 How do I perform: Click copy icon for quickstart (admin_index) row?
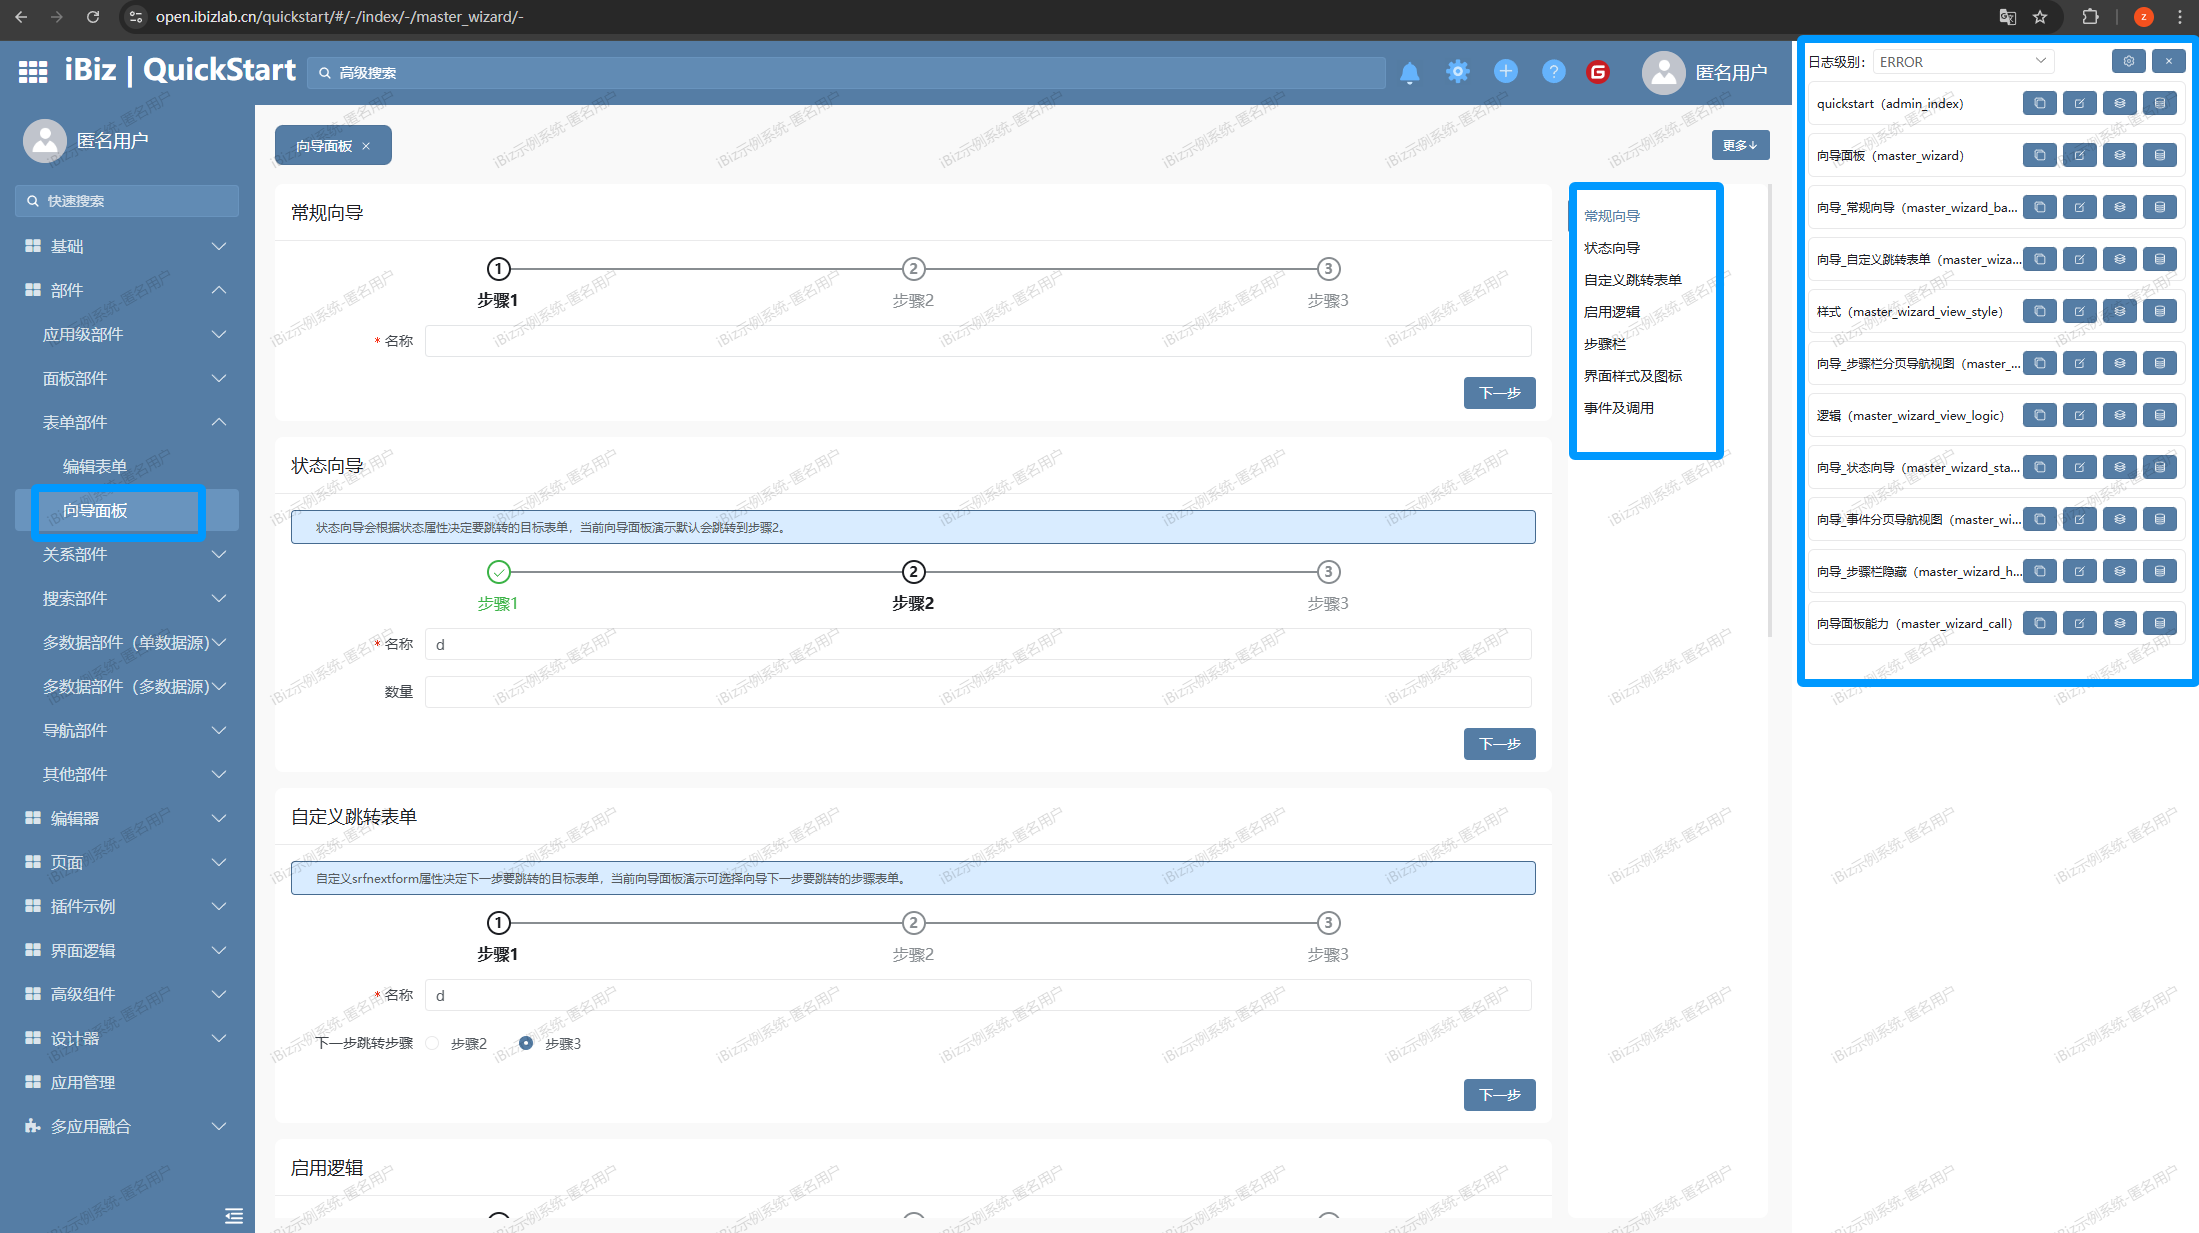(x=2039, y=103)
